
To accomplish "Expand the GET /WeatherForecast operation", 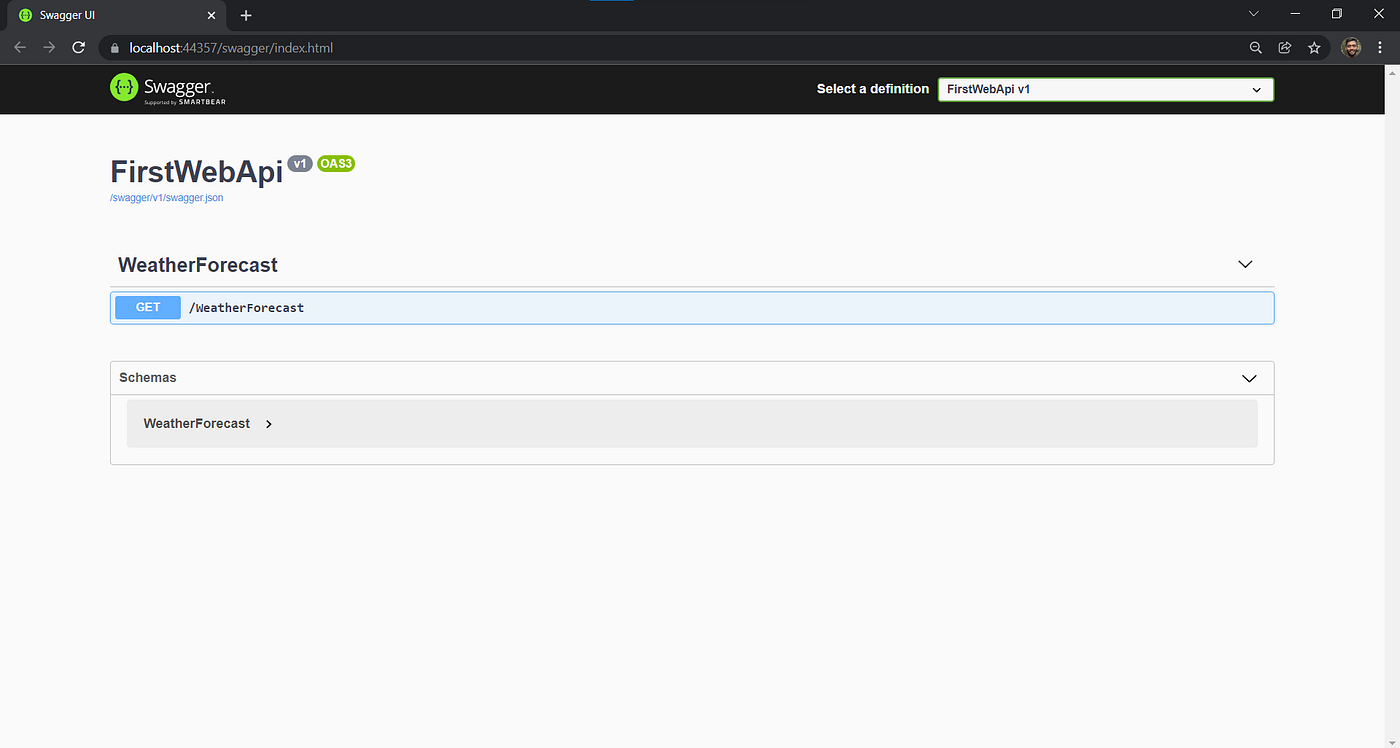I will (692, 307).
